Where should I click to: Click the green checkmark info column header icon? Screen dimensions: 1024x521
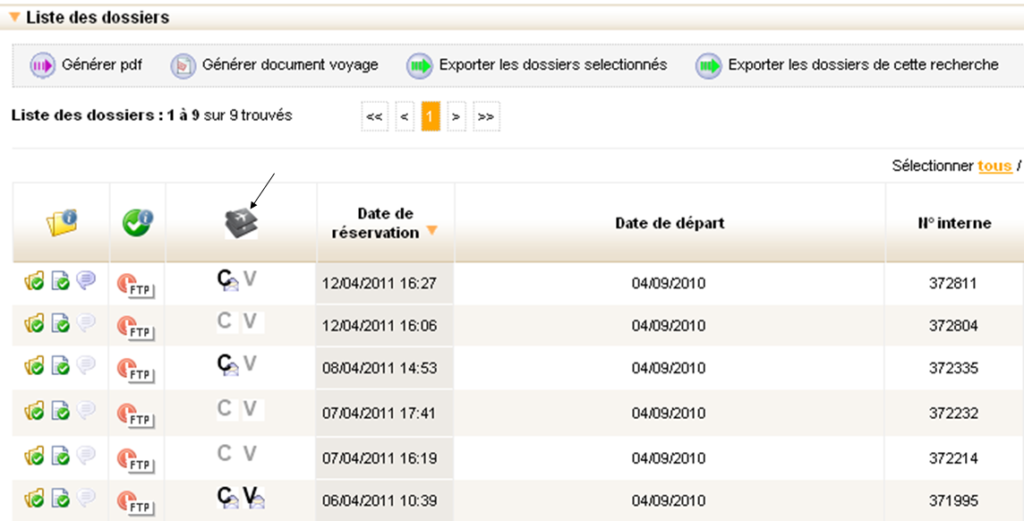pos(138,223)
